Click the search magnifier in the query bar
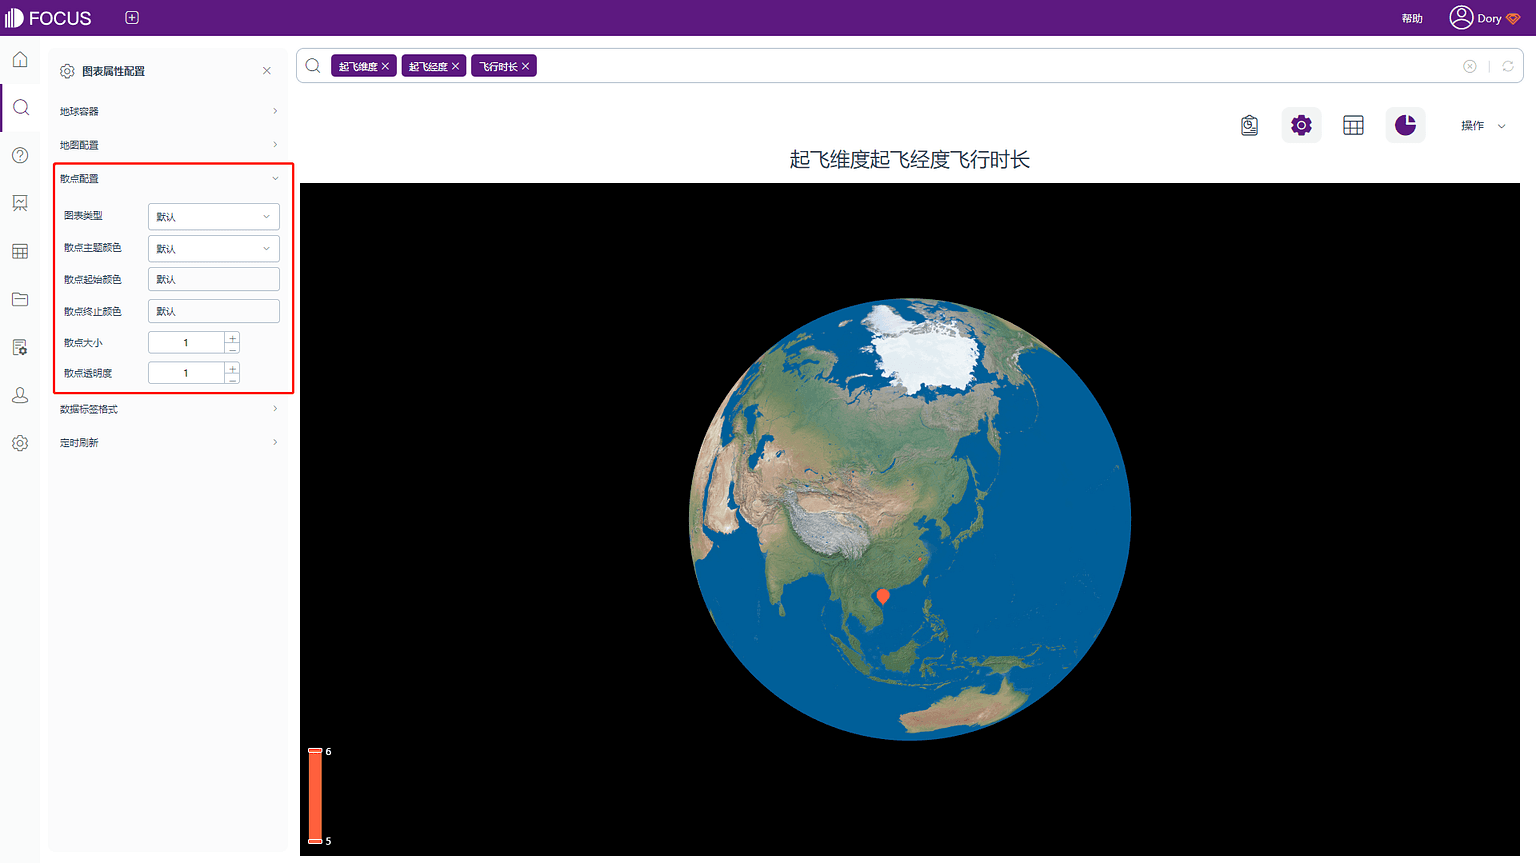1536x863 pixels. [313, 66]
